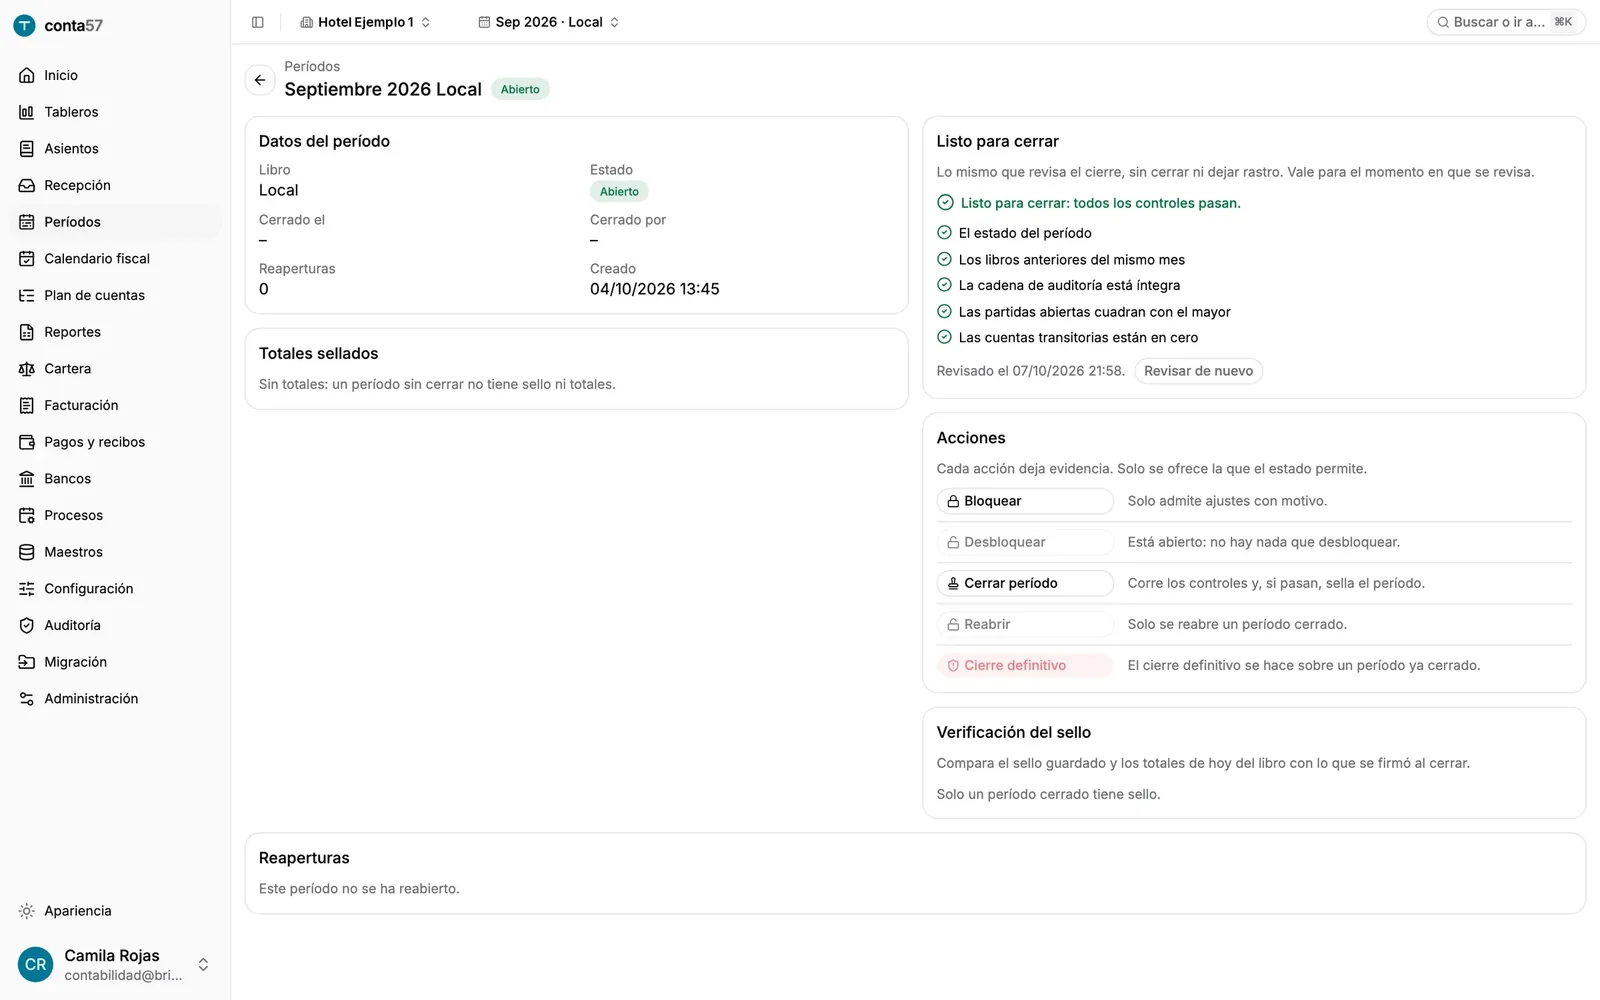Go back with the arrow button
Image resolution: width=1600 pixels, height=1000 pixels.
pos(260,80)
